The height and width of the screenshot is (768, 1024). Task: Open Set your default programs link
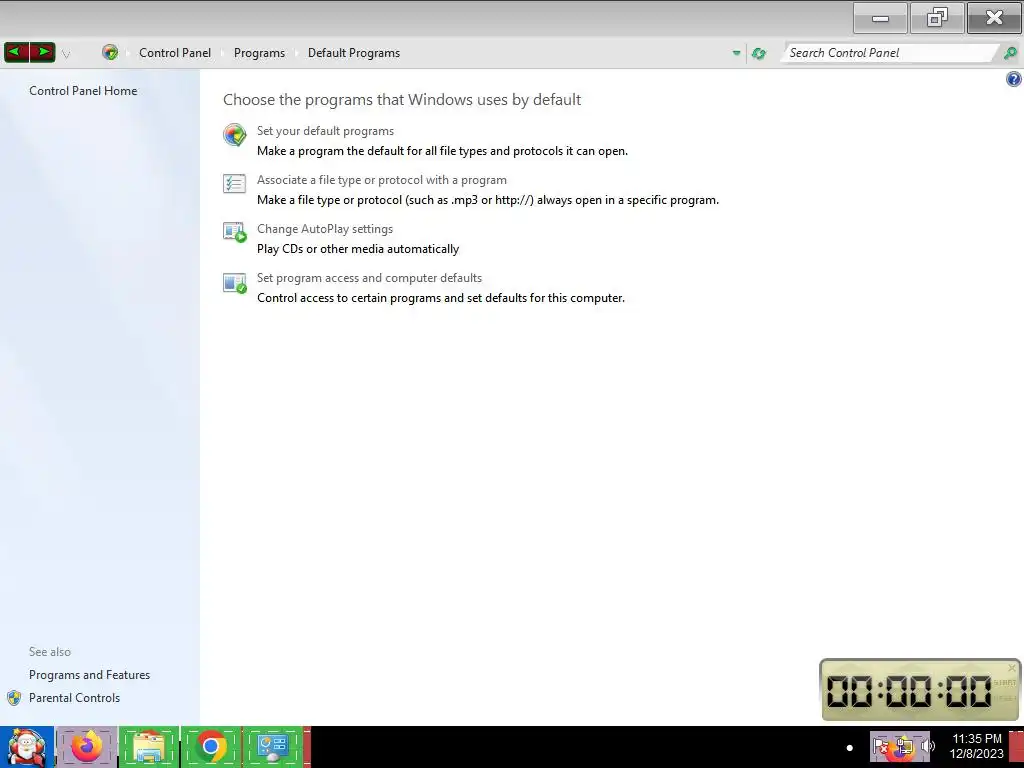(325, 131)
